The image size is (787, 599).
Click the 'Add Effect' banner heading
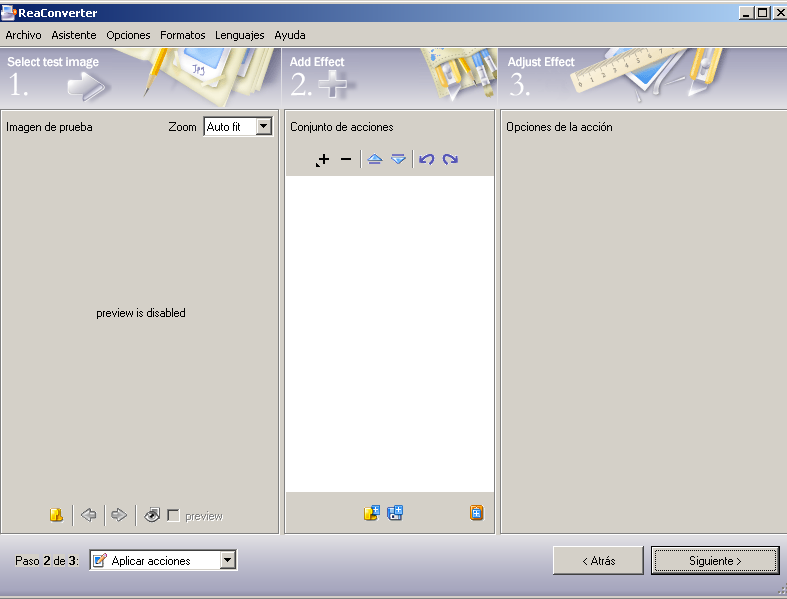tap(317, 62)
